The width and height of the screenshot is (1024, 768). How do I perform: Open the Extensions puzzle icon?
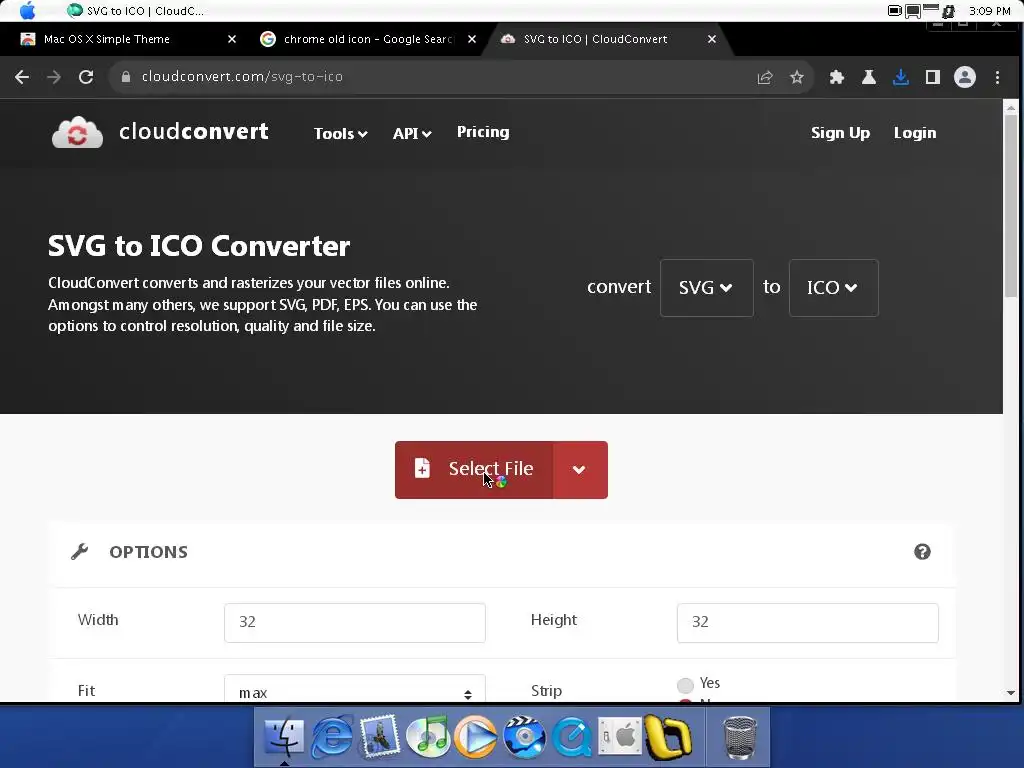point(837,77)
